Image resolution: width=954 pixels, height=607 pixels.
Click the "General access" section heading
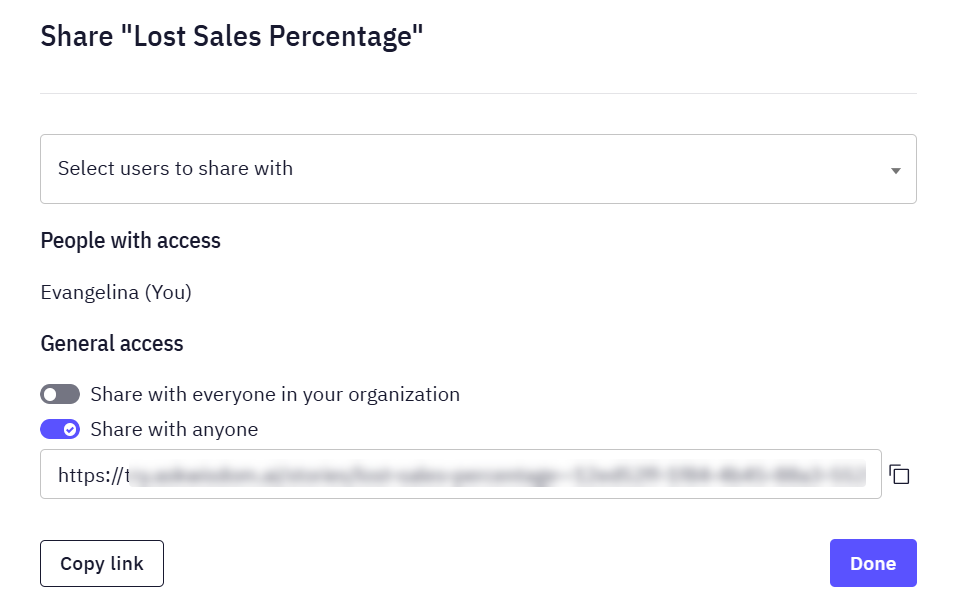[112, 344]
